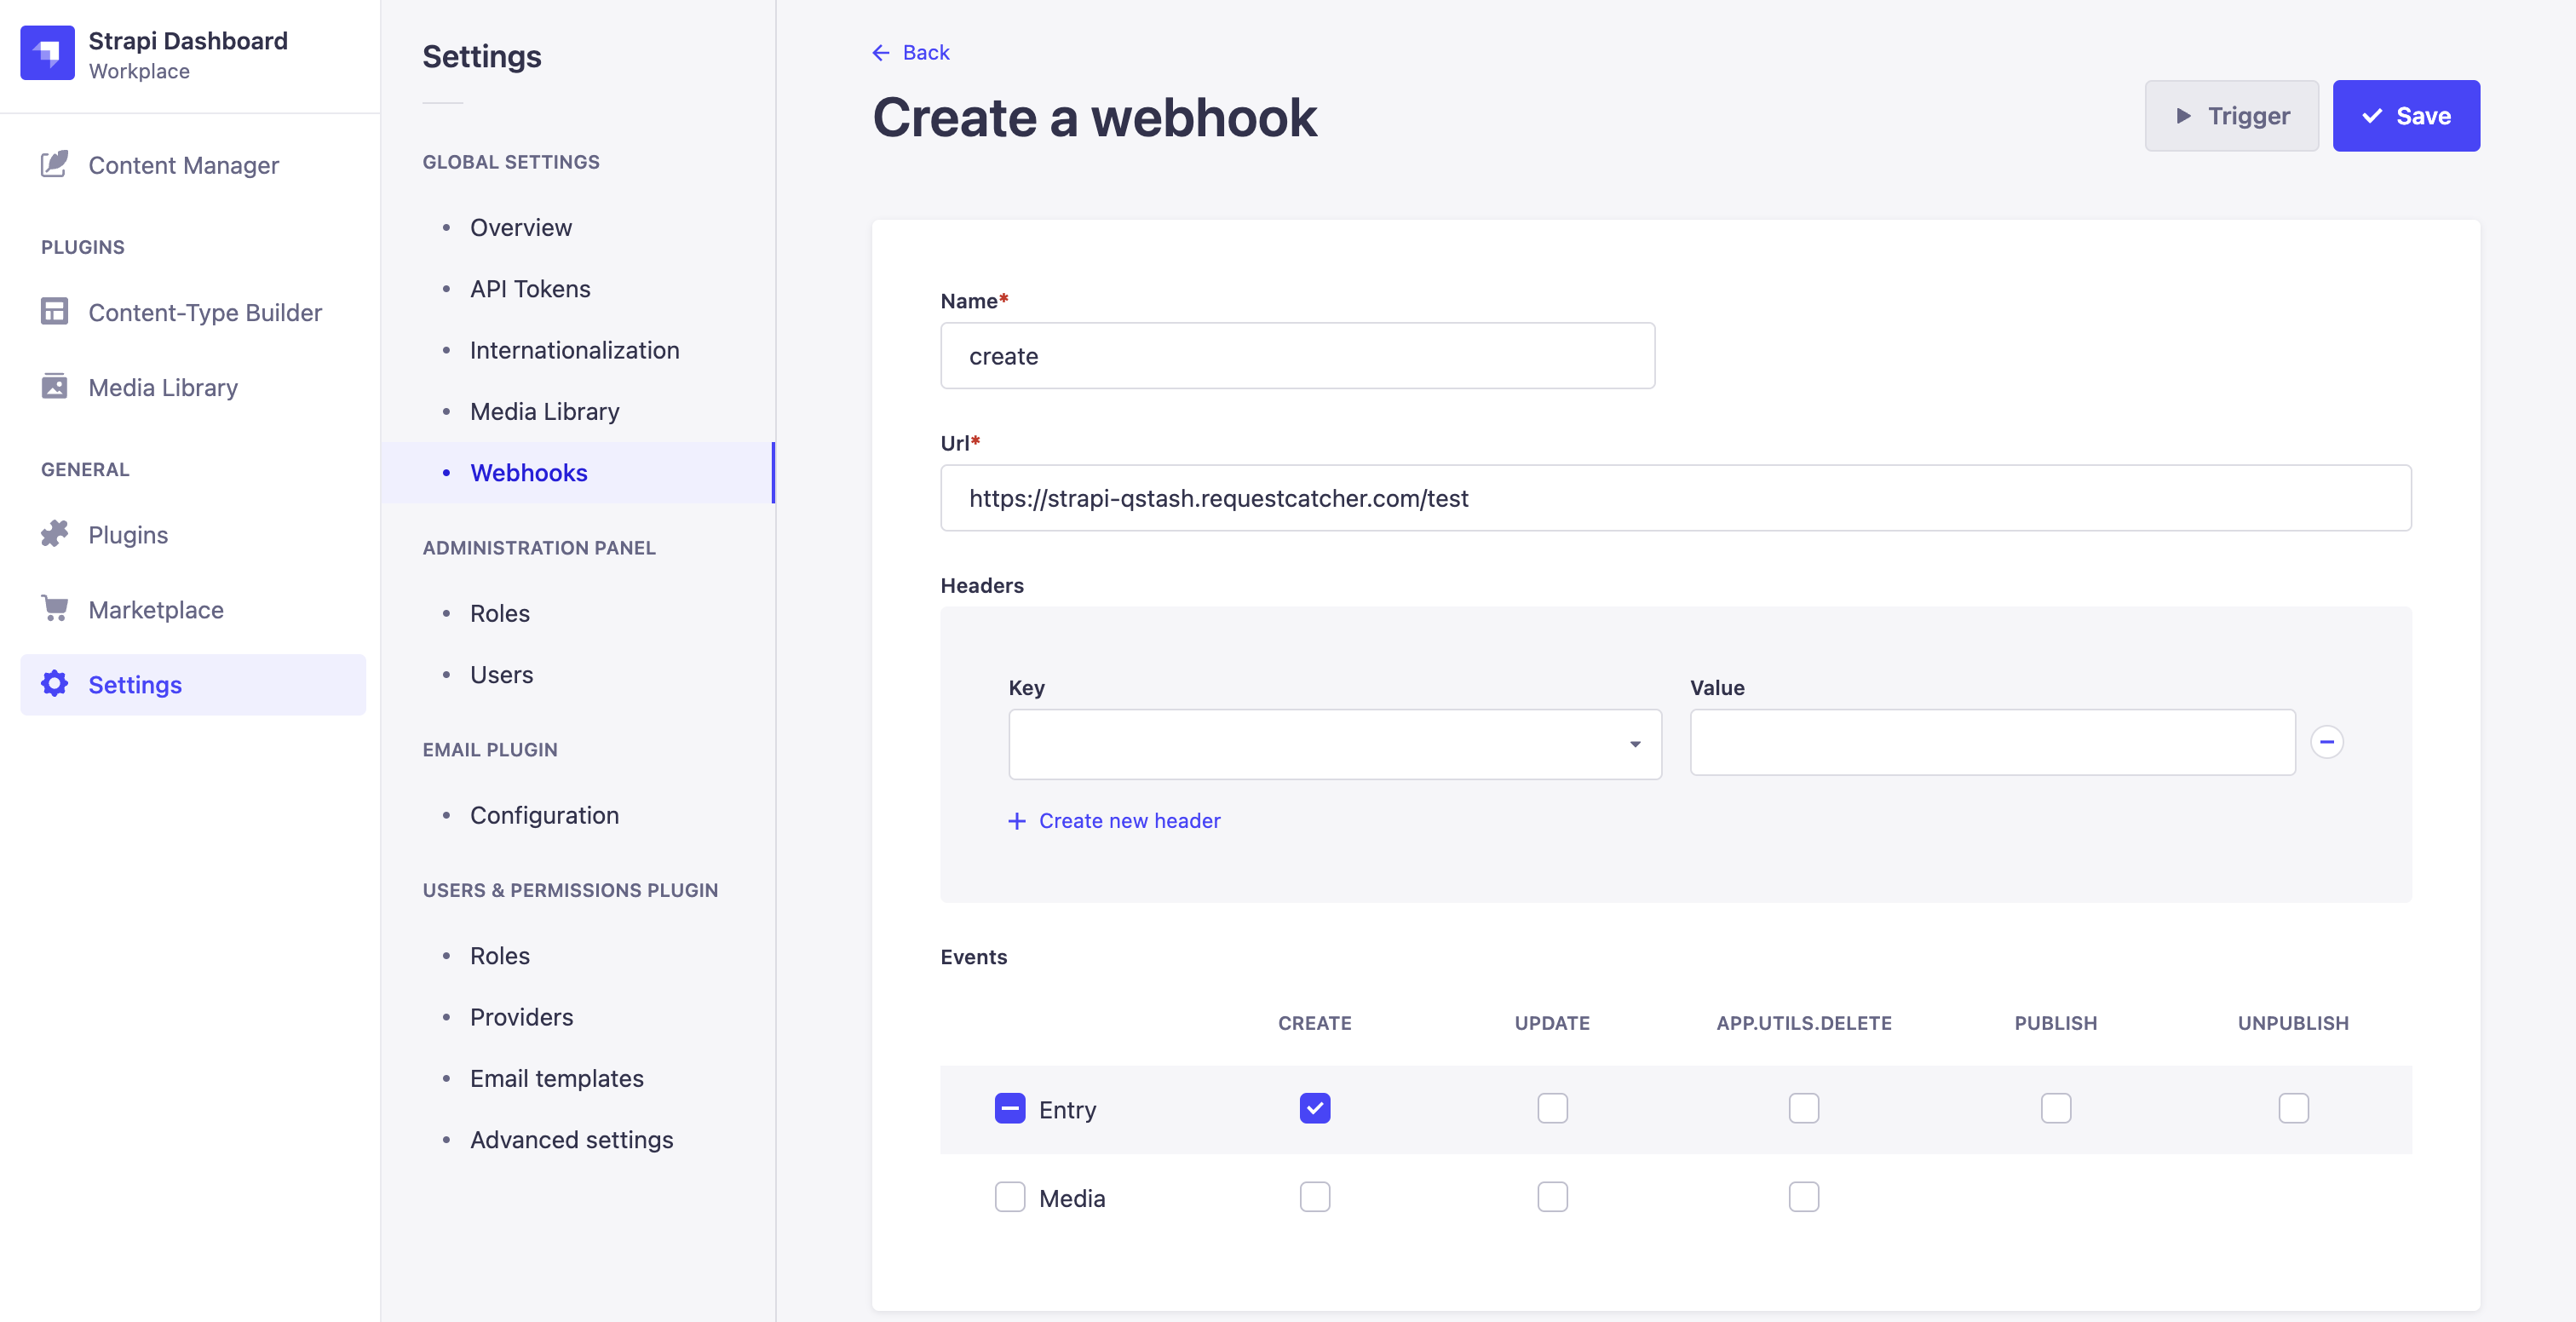This screenshot has width=2576, height=1322.
Task: Open Content Manager via its pencil icon
Action: click(54, 165)
